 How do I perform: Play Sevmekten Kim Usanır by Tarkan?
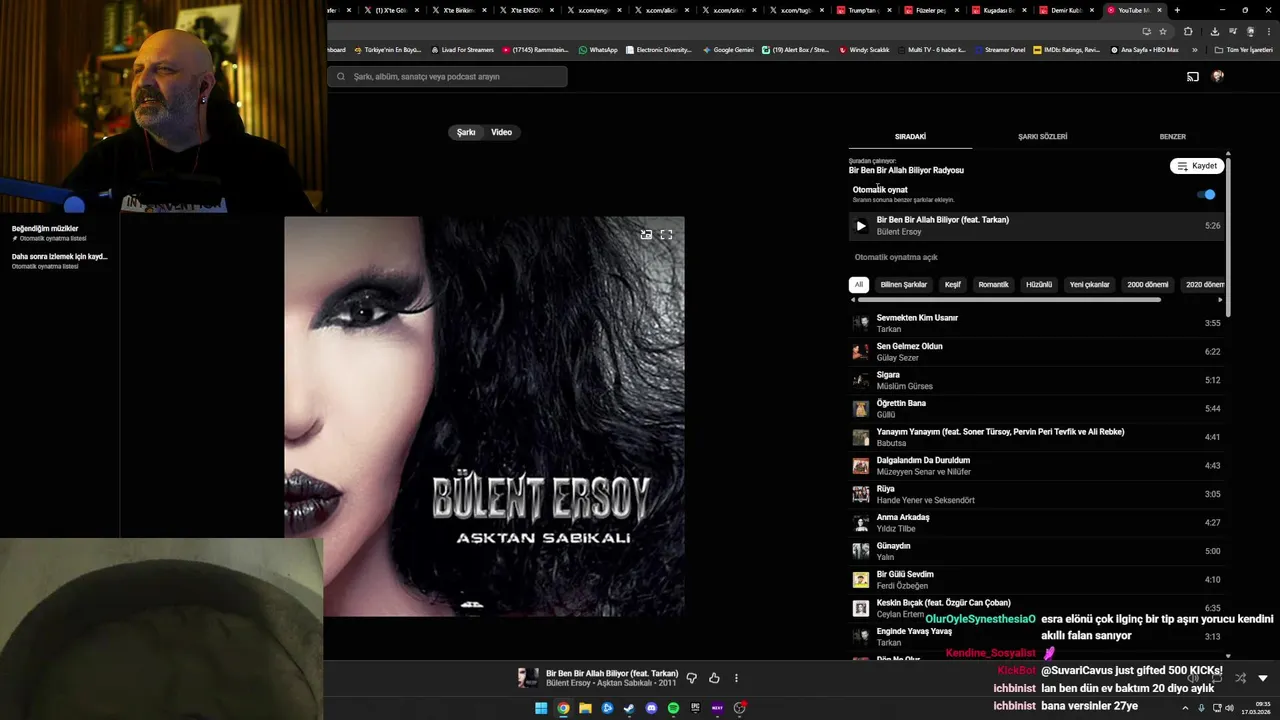(1035, 323)
